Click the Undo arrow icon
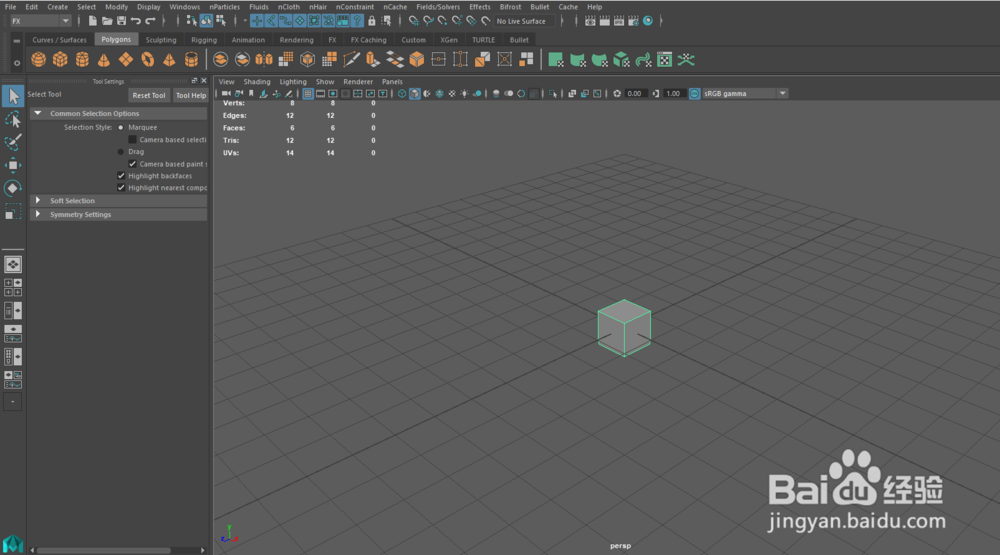This screenshot has height=555, width=1000. tap(136, 21)
